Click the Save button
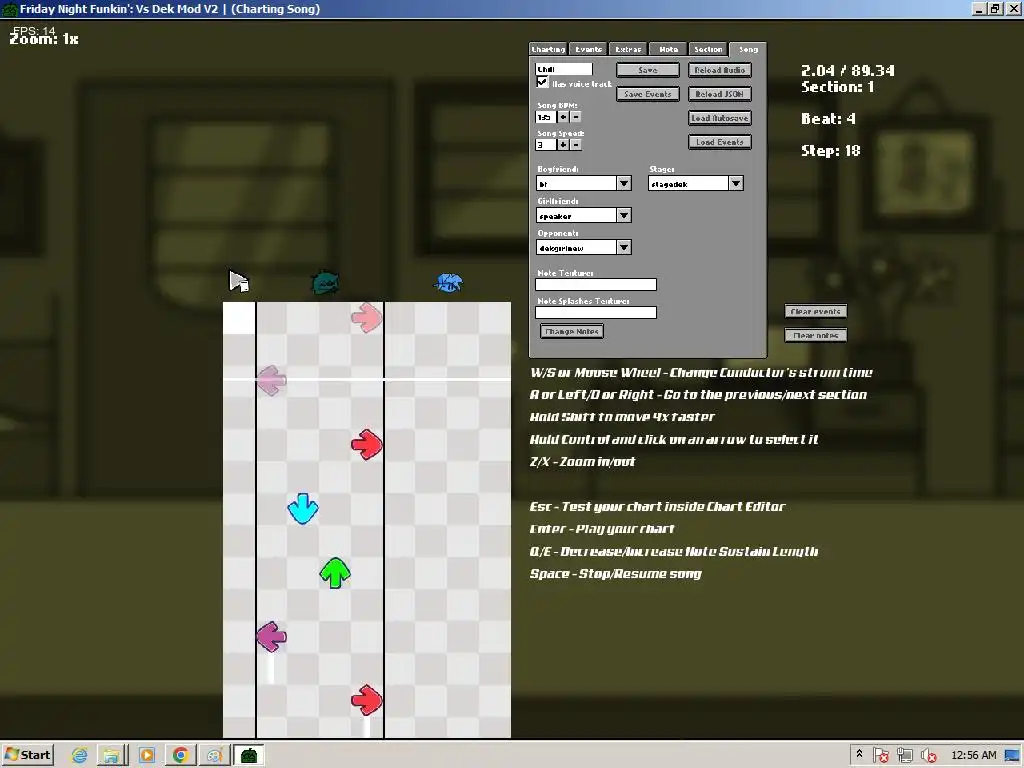Viewport: 1024px width, 768px height. 648,70
